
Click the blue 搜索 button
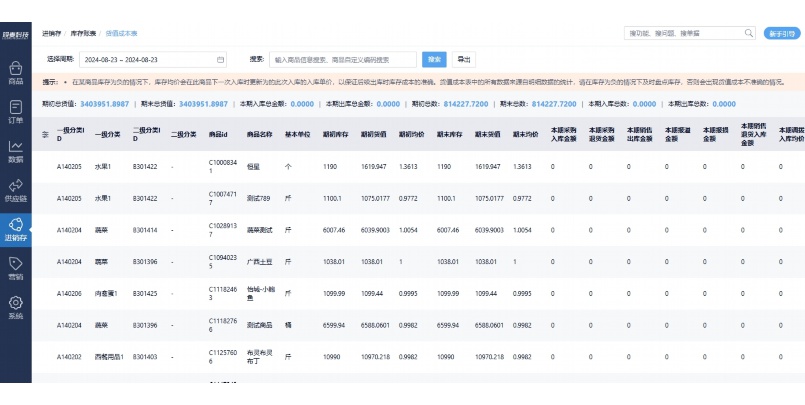coord(434,60)
